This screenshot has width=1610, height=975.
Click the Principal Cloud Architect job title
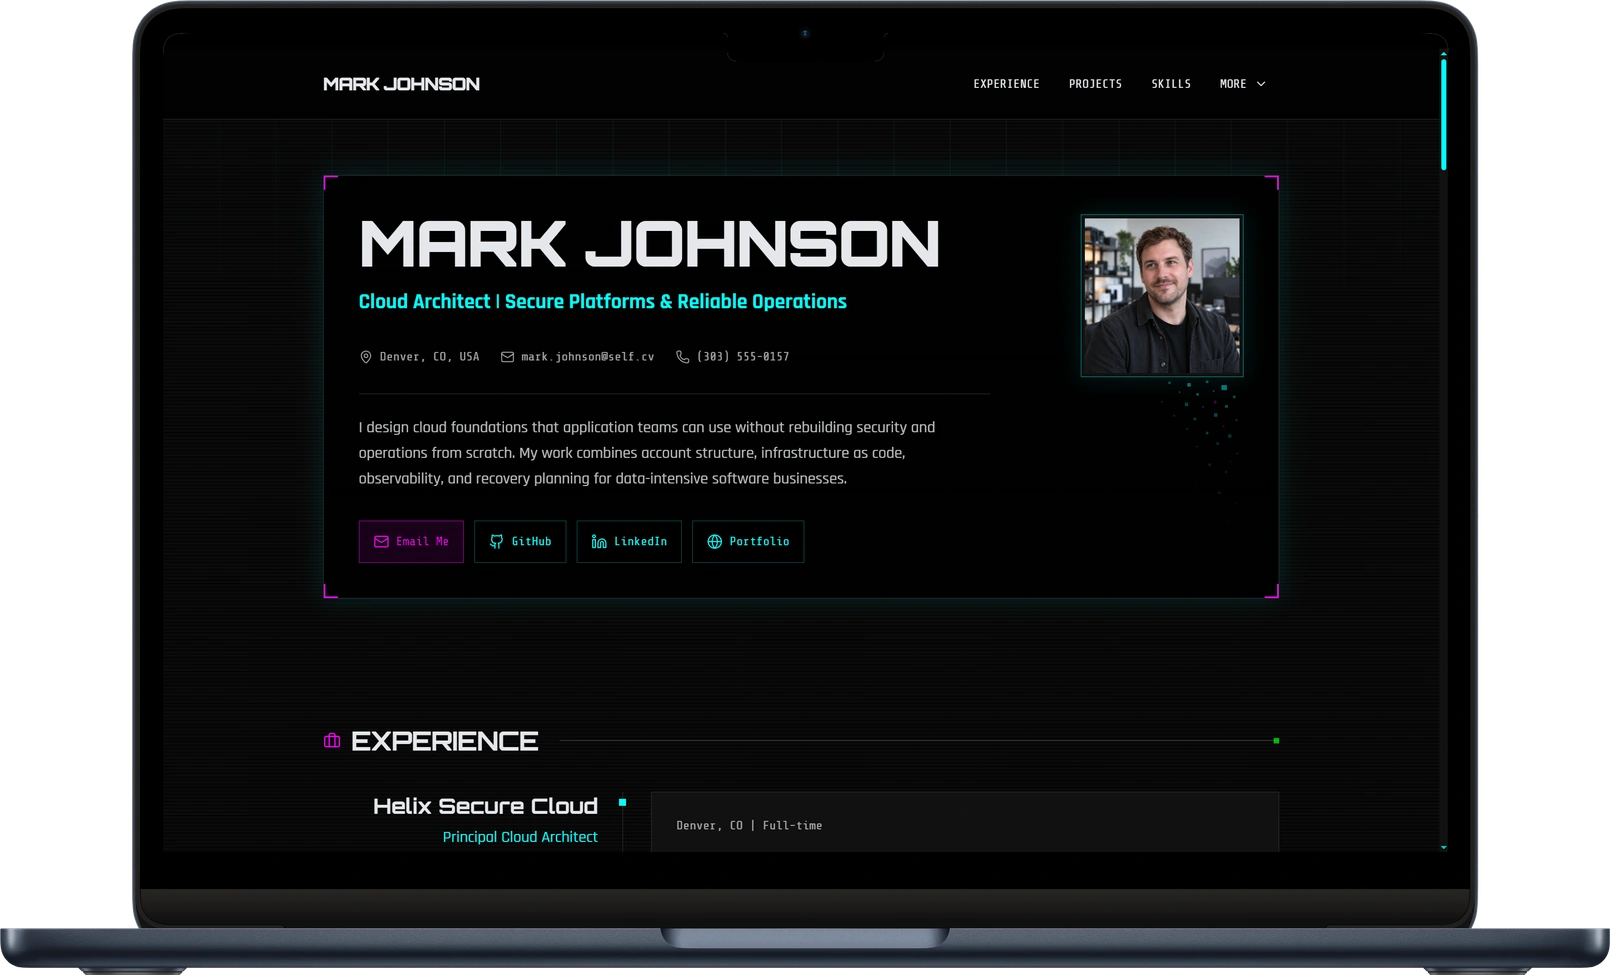pyautogui.click(x=520, y=837)
